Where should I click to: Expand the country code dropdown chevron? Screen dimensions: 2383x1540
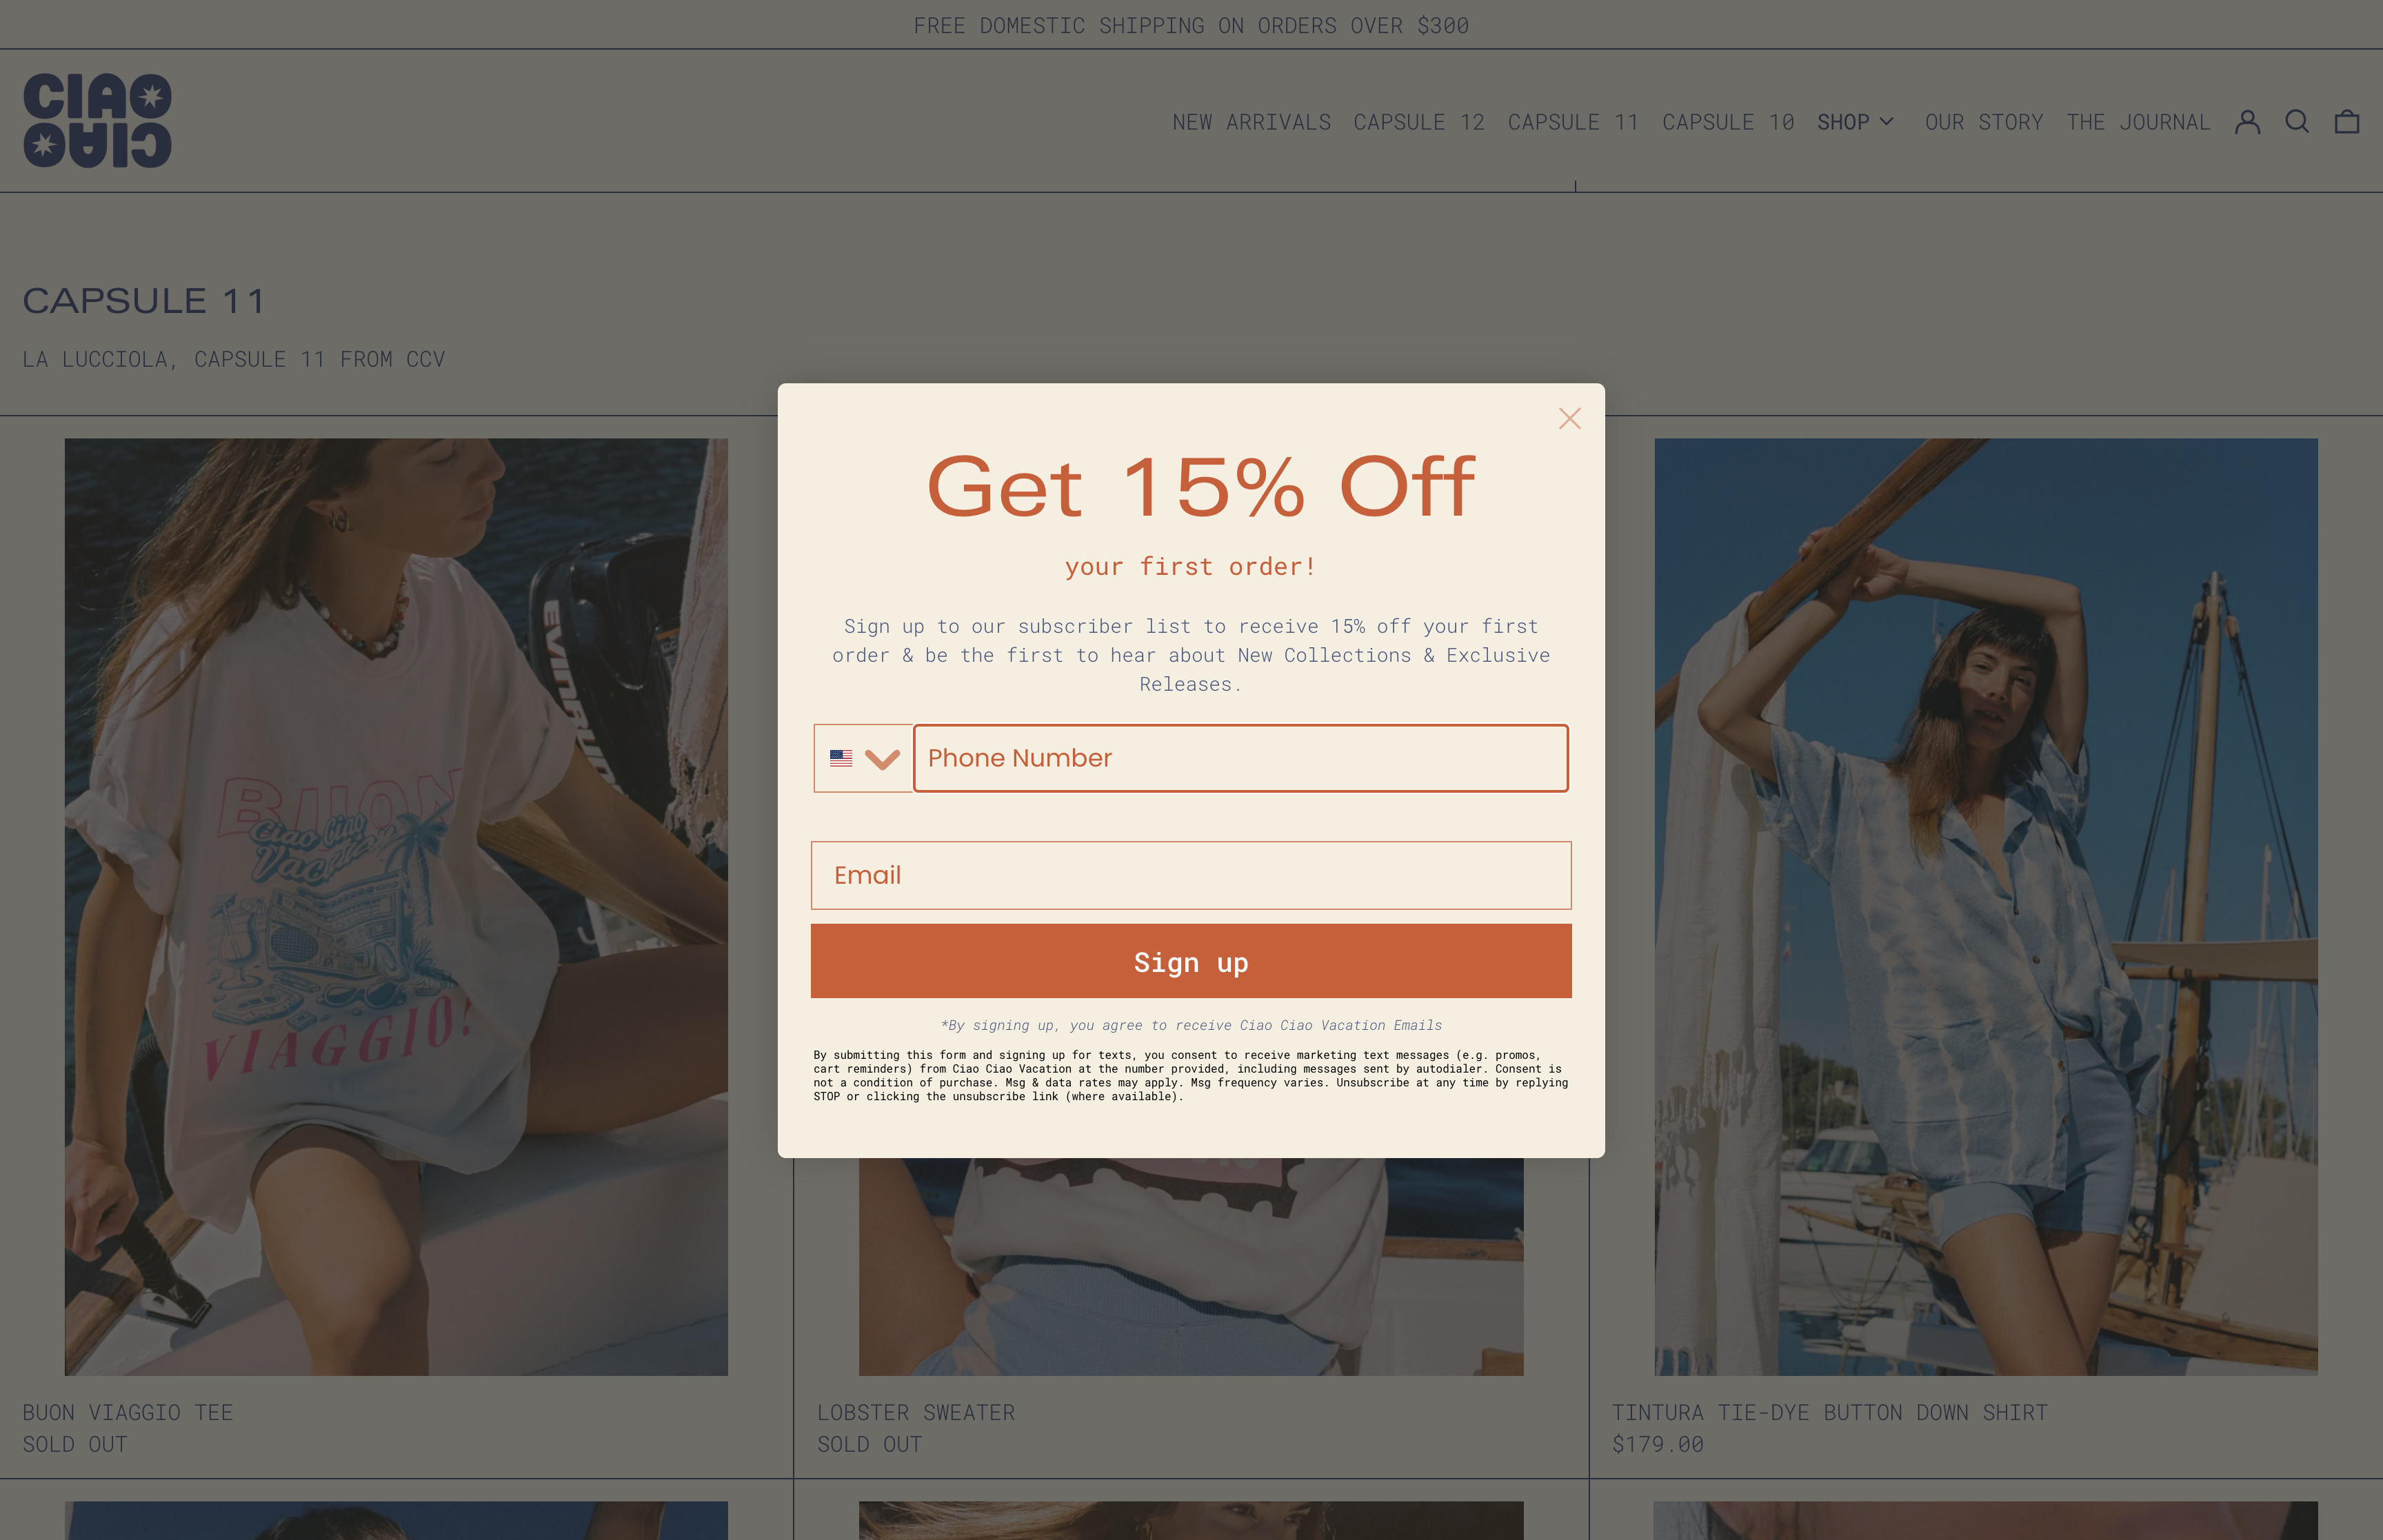pos(882,760)
